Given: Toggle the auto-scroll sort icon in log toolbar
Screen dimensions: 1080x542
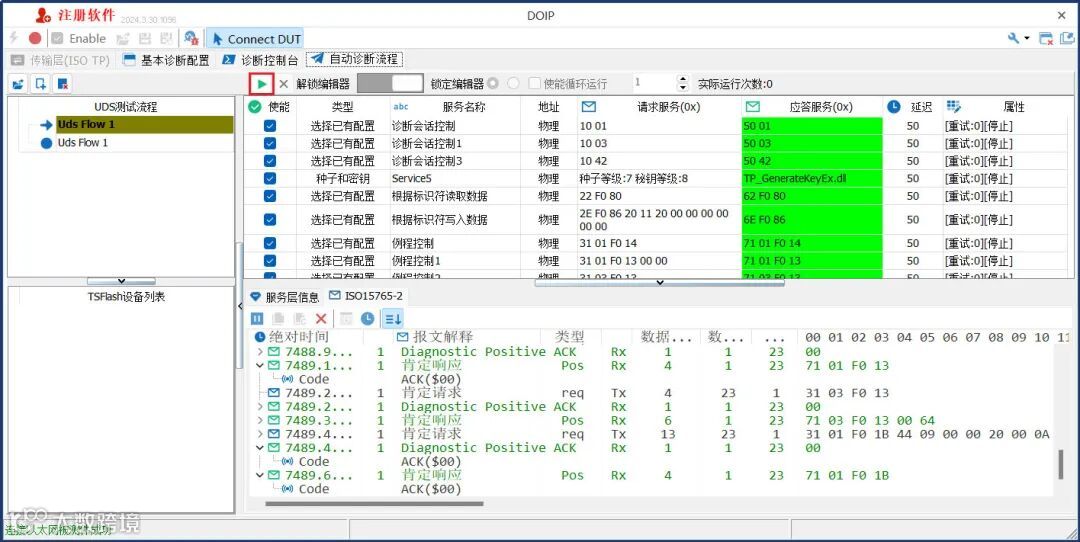Looking at the screenshot, I should [x=393, y=318].
